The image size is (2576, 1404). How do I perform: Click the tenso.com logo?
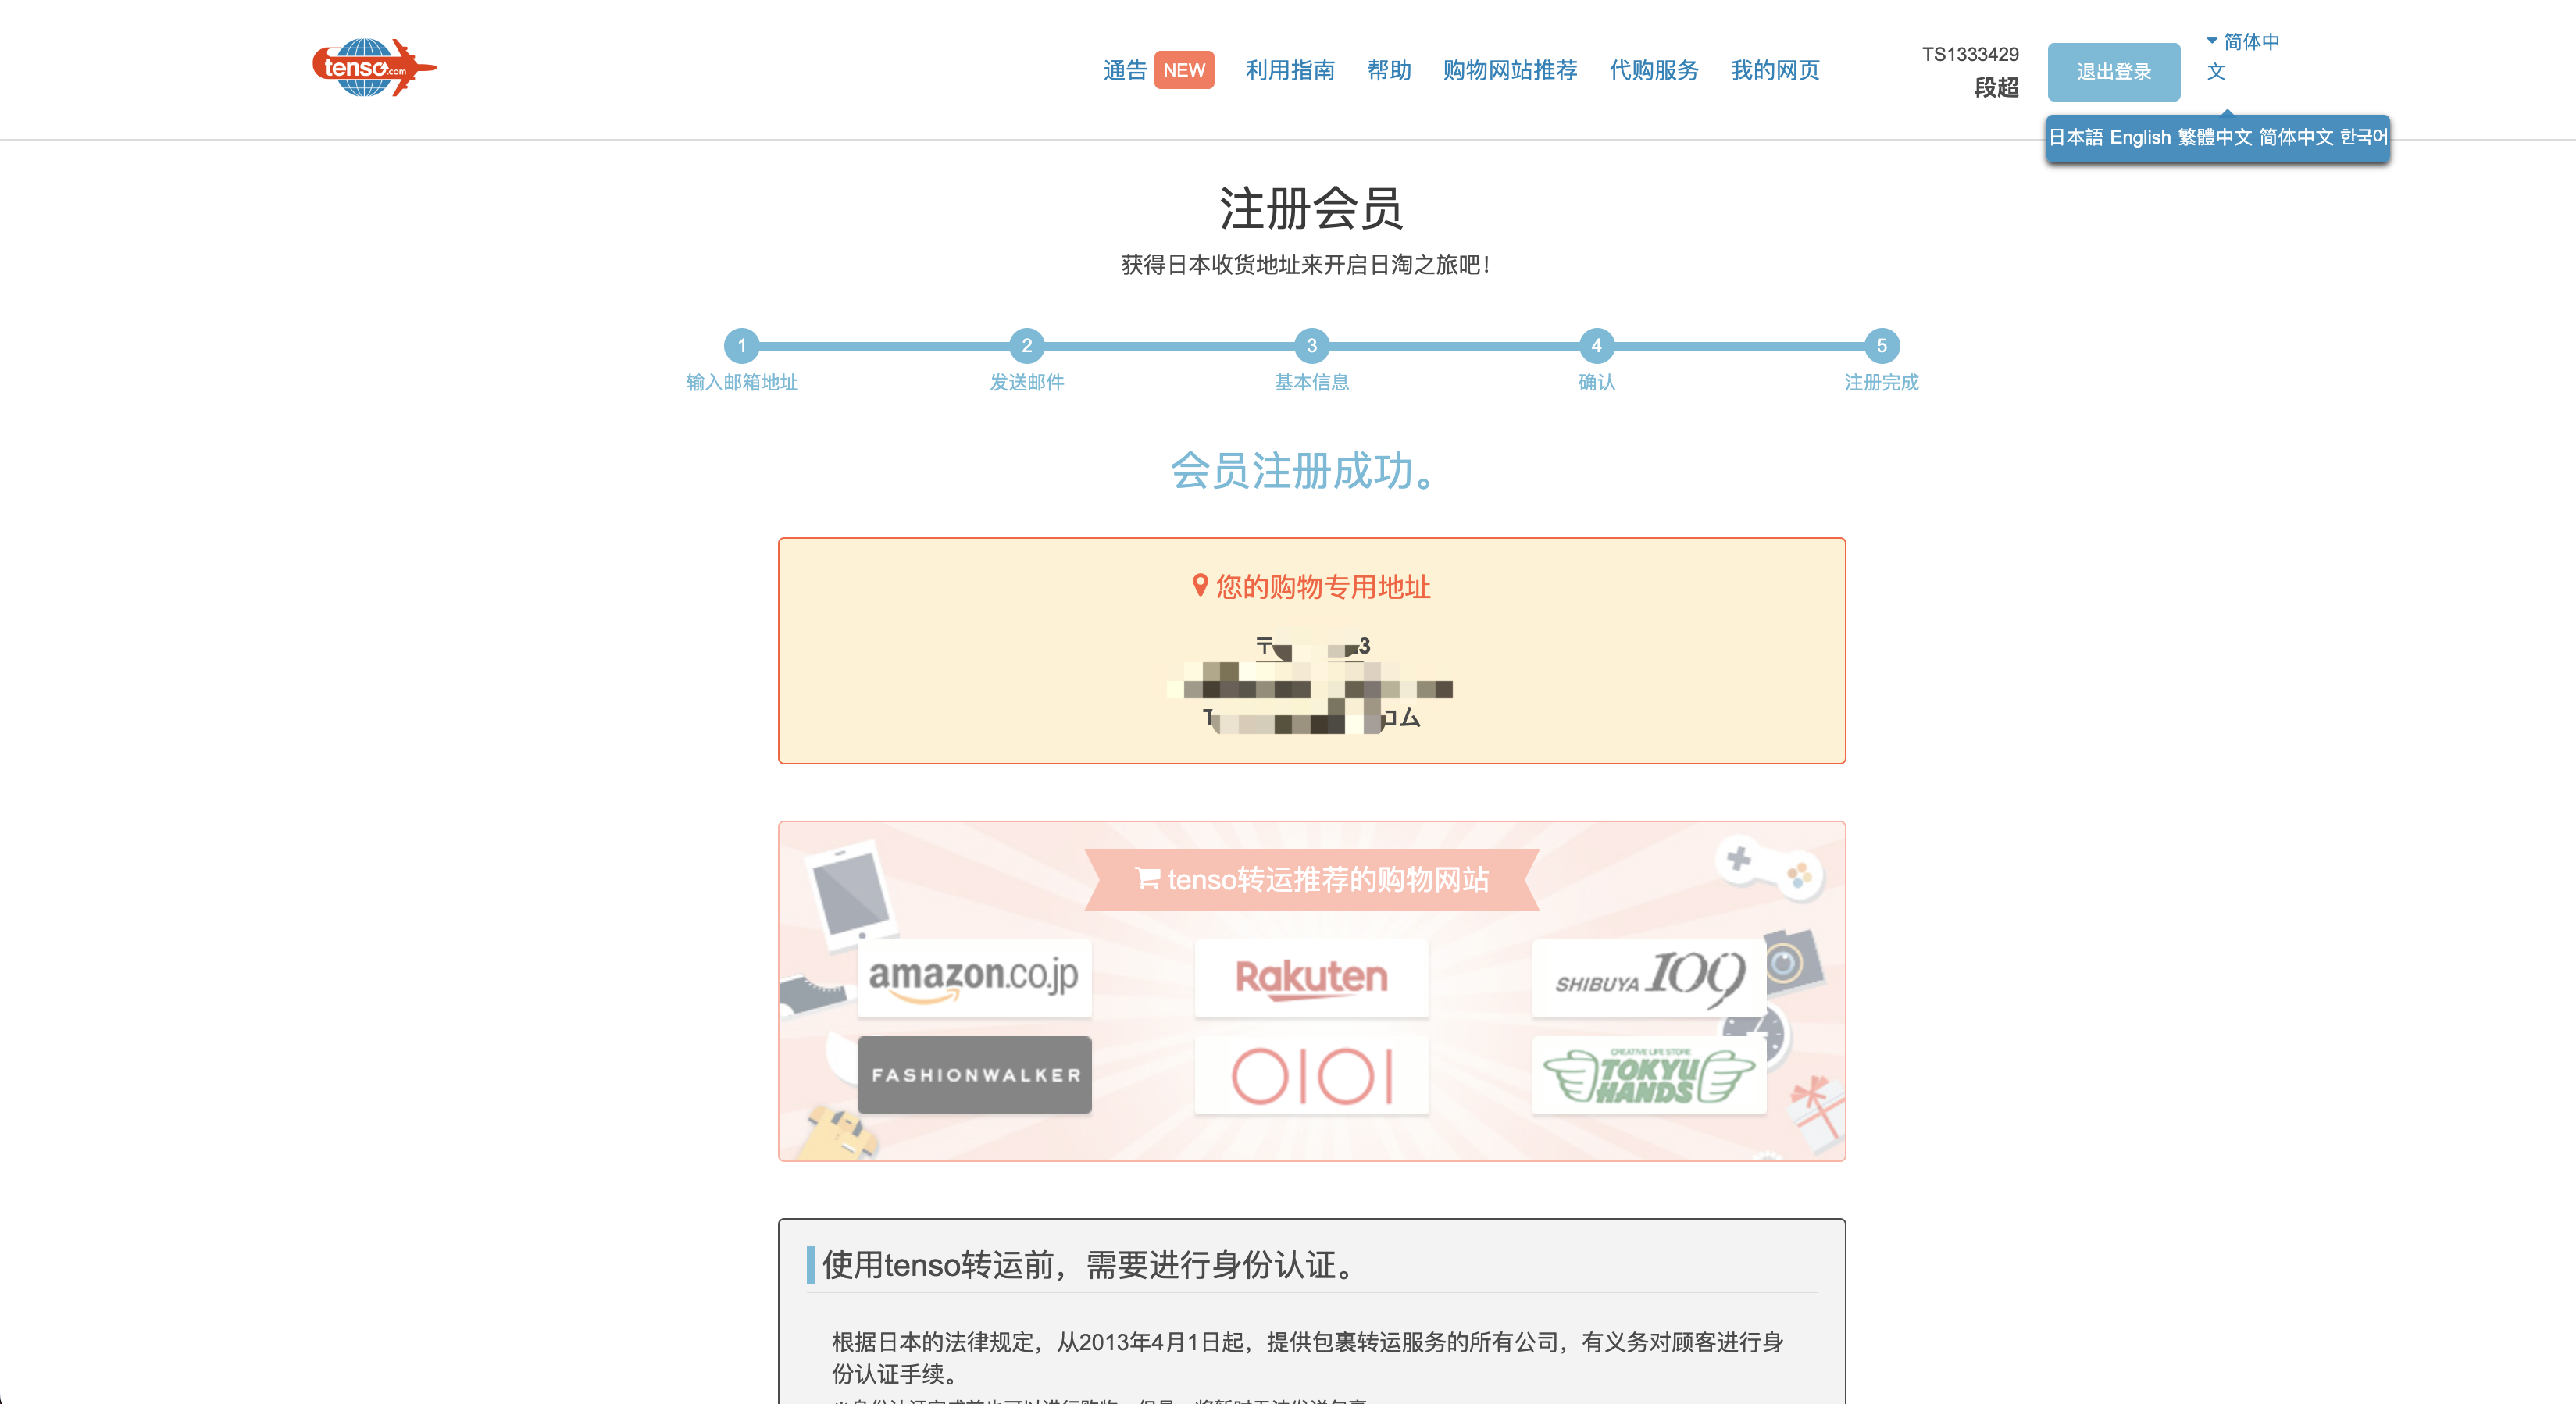point(373,68)
